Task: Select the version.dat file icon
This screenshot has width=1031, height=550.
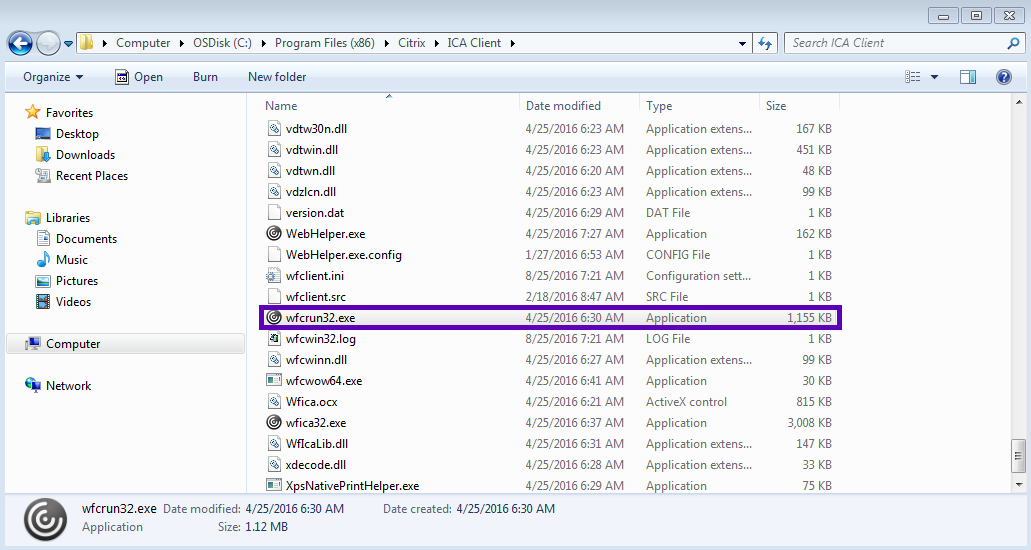Action: coord(274,212)
